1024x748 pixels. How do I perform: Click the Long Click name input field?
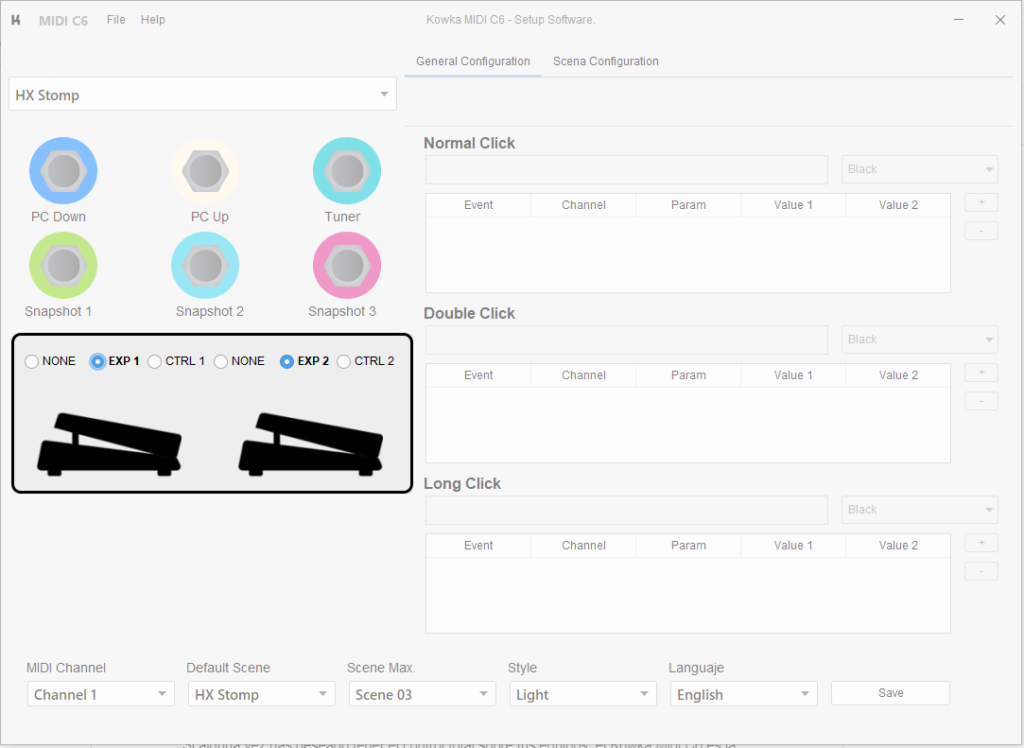click(626, 510)
